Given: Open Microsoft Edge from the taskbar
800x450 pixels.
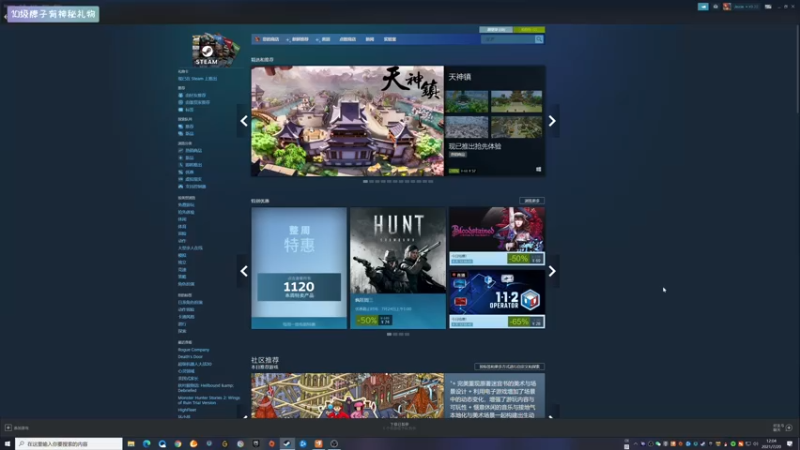Looking at the screenshot, I should [146, 444].
